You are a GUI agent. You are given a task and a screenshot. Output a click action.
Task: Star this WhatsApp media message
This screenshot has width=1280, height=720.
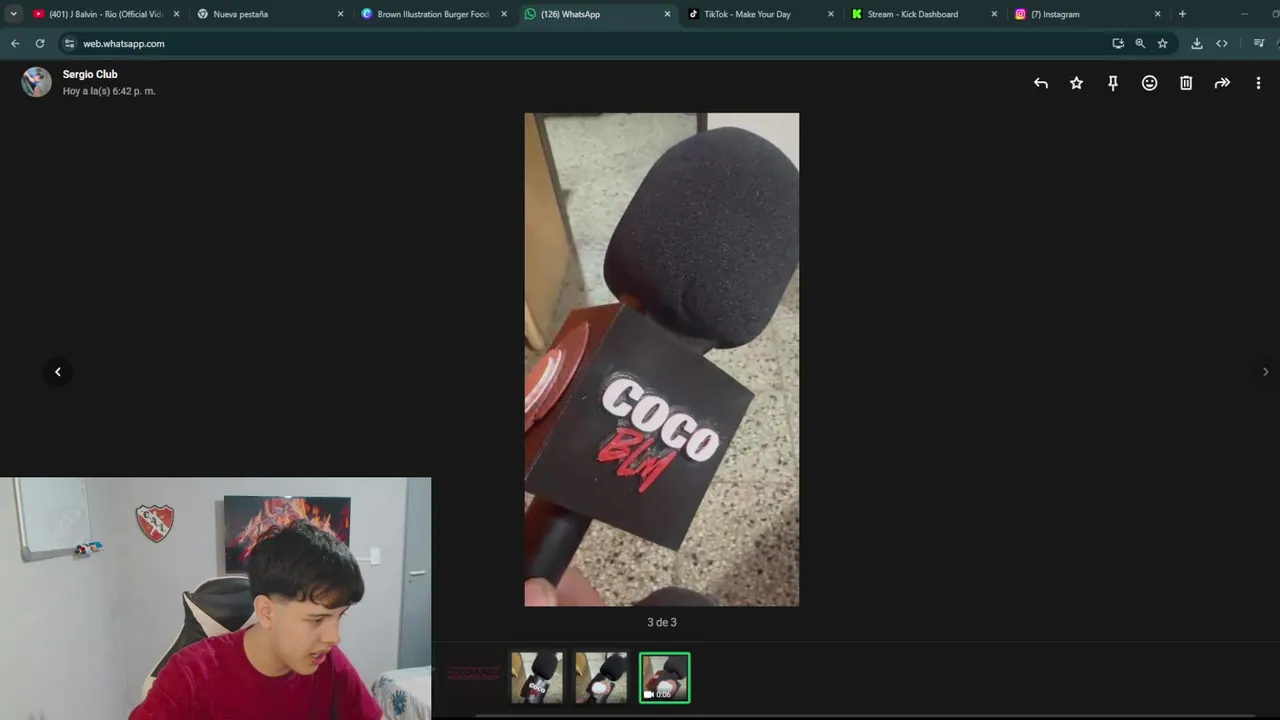1076,83
